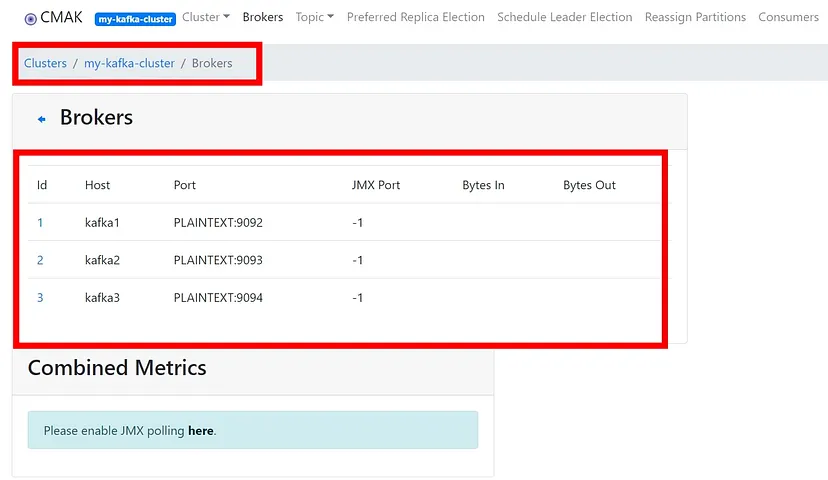The width and height of the screenshot is (828, 480).
Task: Click JMX Port value -1 for kafka2
Action: (x=357, y=260)
